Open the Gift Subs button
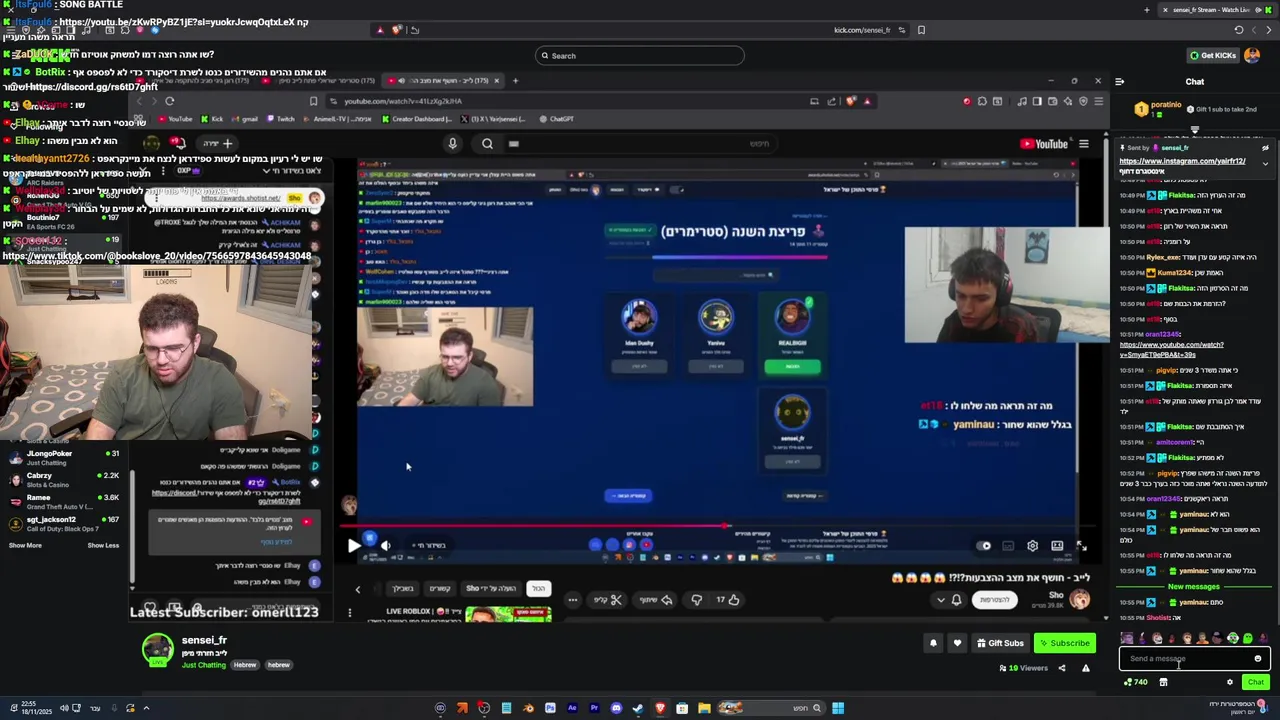 pos(1000,643)
